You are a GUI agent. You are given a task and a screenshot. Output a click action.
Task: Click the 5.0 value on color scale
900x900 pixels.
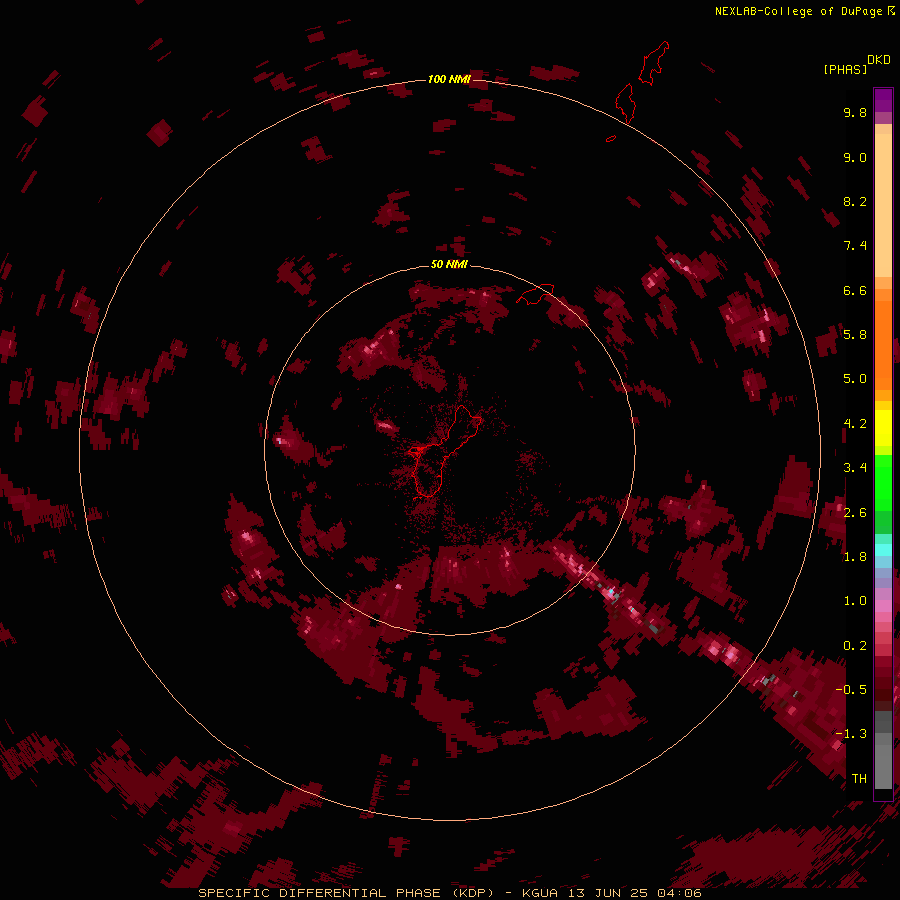click(x=855, y=379)
